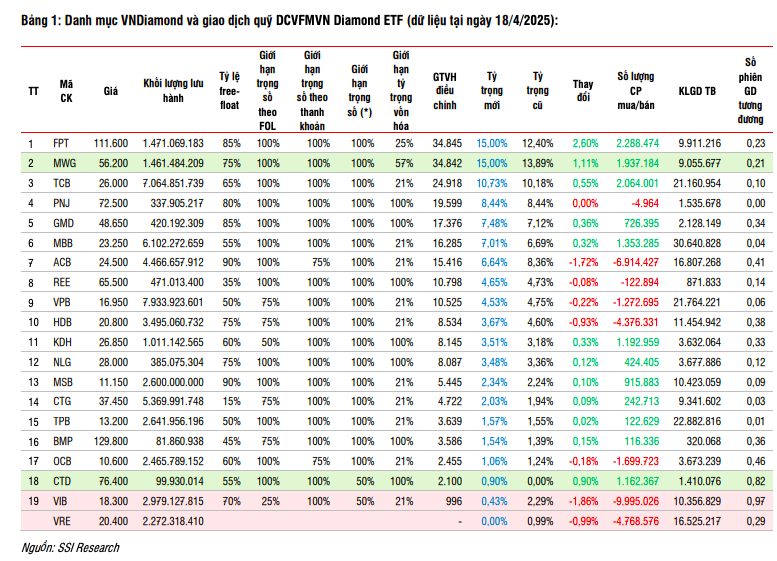
Task: Select the 'Thay đổi' column header
Action: 582,90
